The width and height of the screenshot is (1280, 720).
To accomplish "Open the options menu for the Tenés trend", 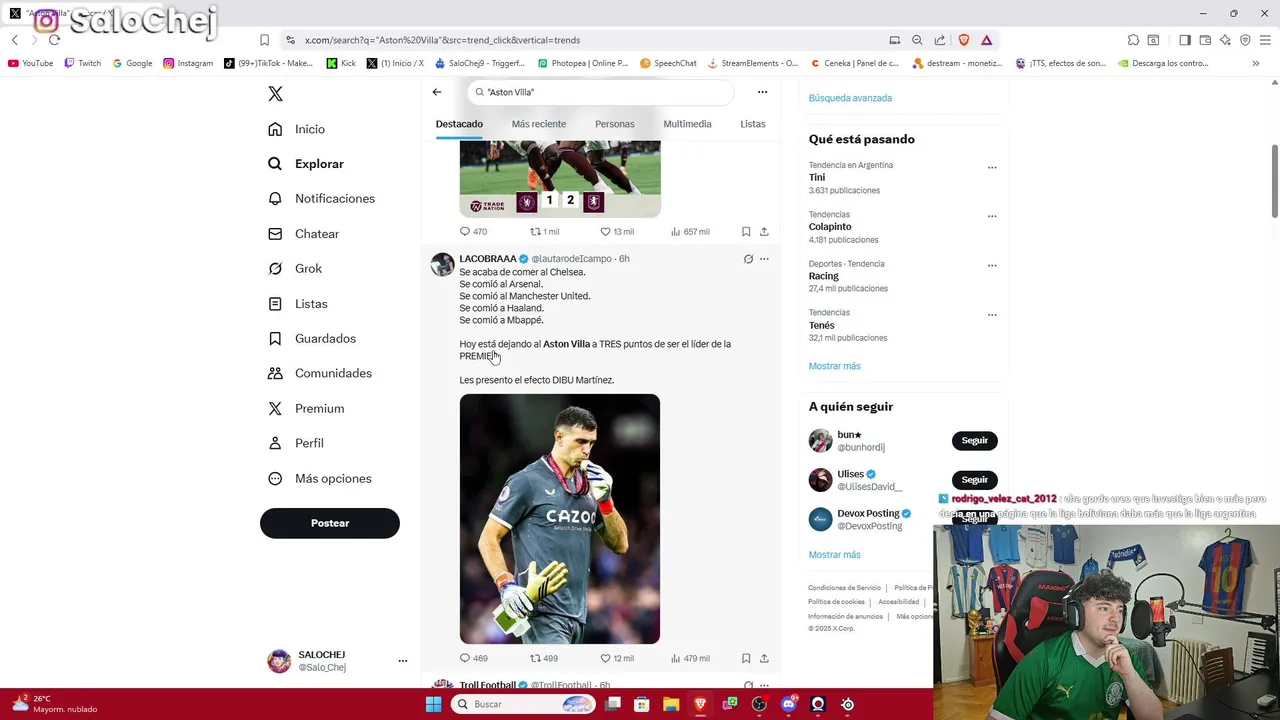I will point(992,315).
